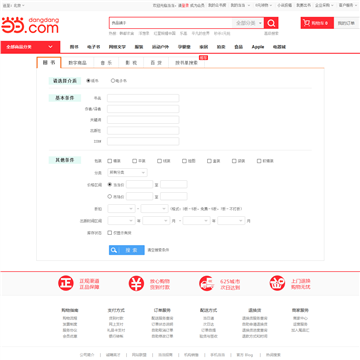Expand the all-categories dropdown in top search bar
The image size is (360, 360).
pos(248,23)
